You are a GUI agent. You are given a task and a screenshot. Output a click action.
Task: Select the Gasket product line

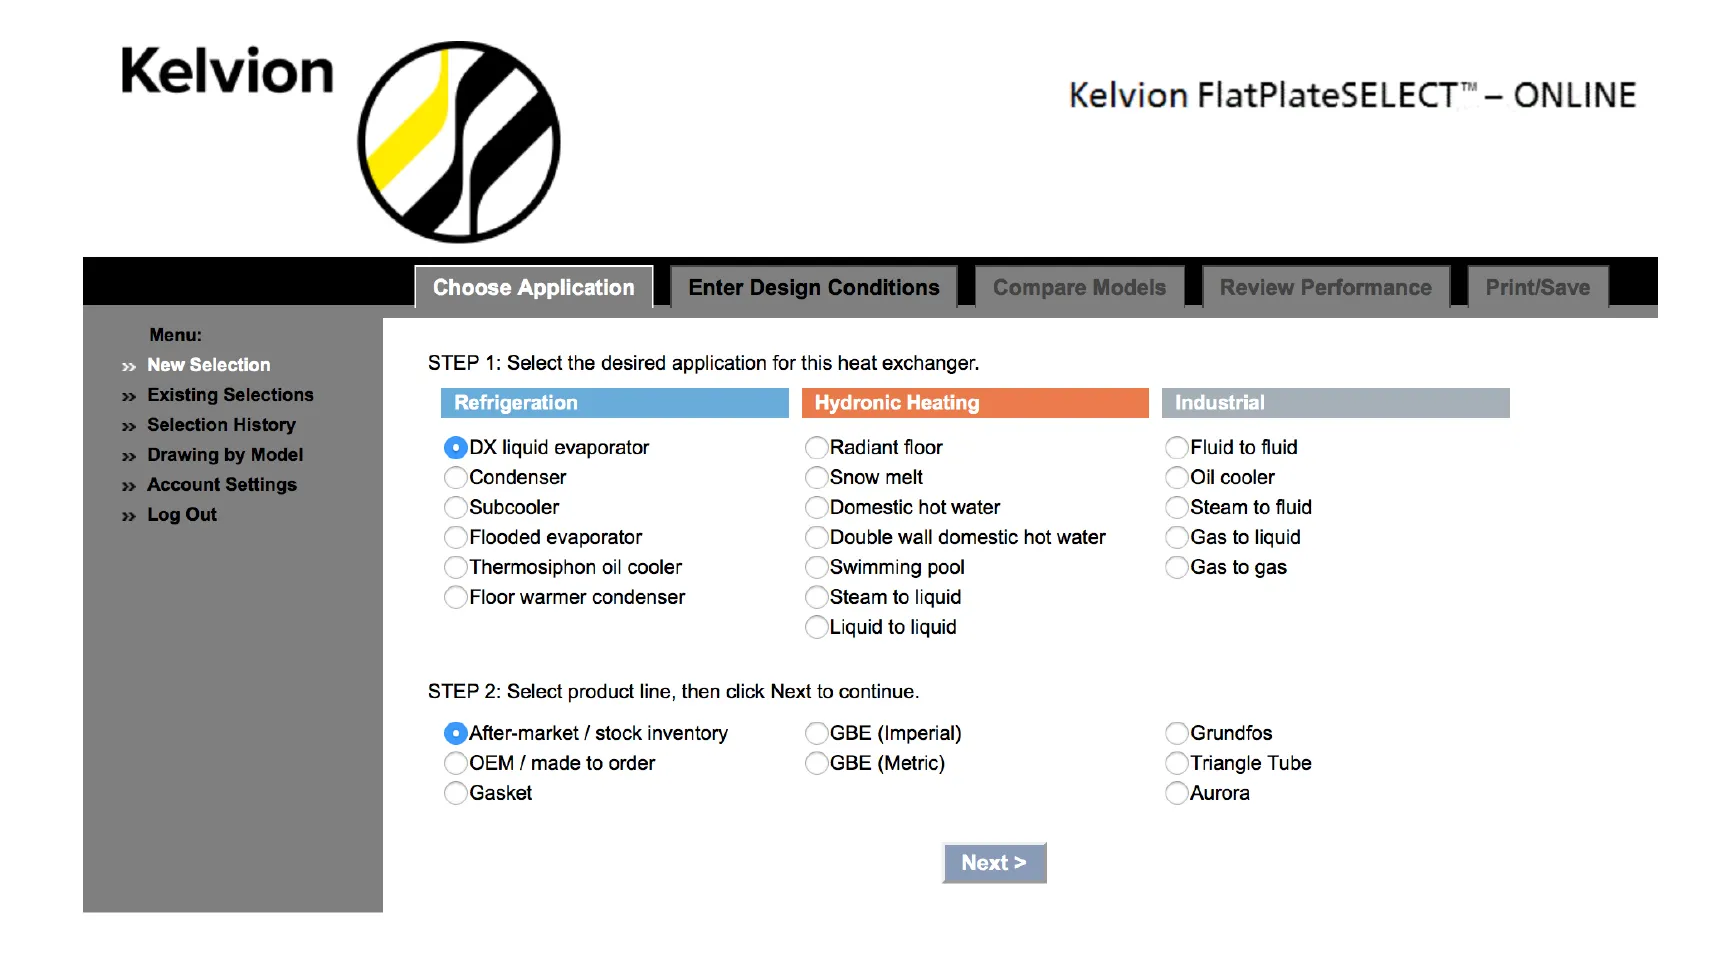tap(455, 793)
